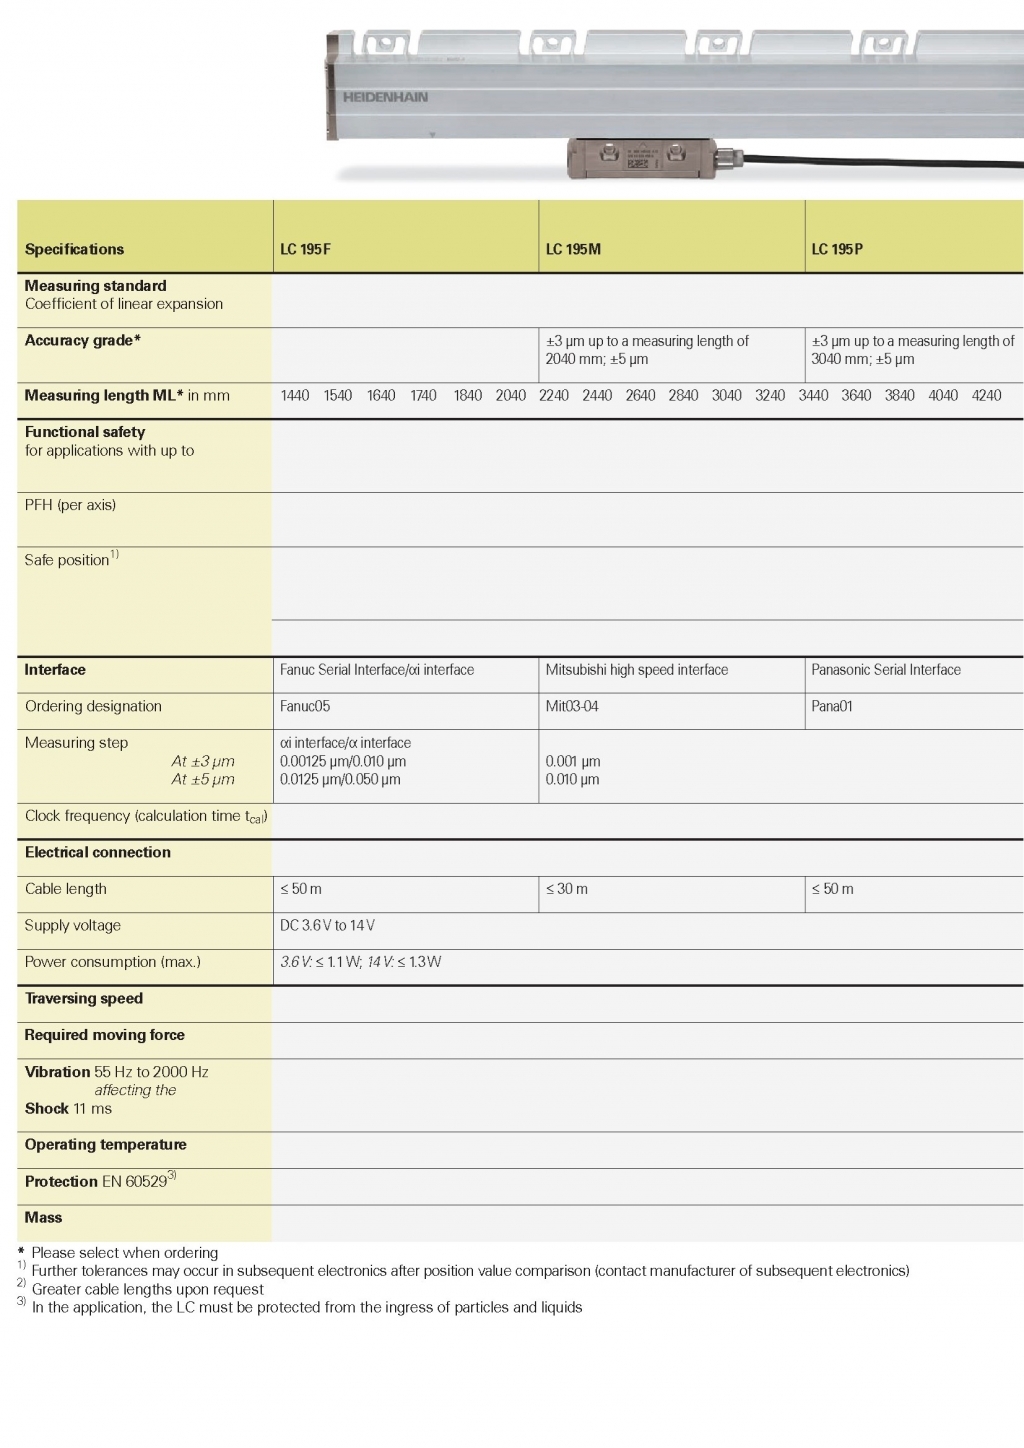Screen dimensions: 1024x1448
Task: Click the 'At ±3 µm' sub-label
Action: click(203, 761)
